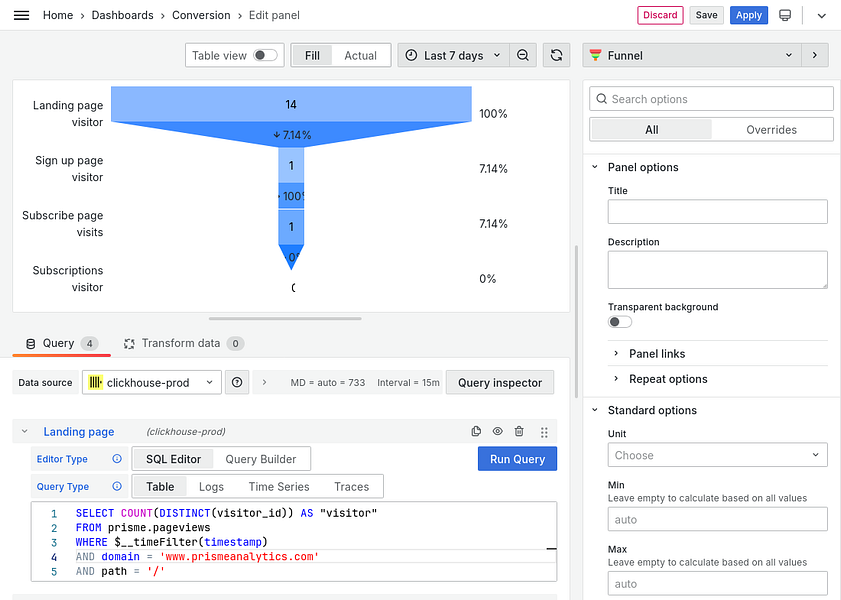Image resolution: width=841 pixels, height=600 pixels.
Task: Collapse the top toolbar chevron
Action: [821, 16]
